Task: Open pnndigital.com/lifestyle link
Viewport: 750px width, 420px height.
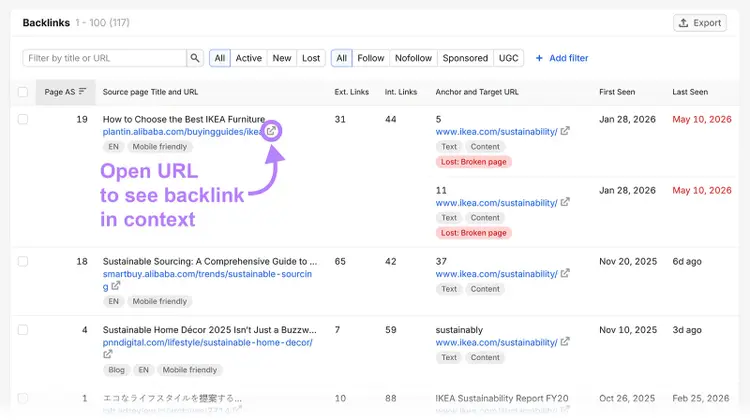Action: (208, 343)
